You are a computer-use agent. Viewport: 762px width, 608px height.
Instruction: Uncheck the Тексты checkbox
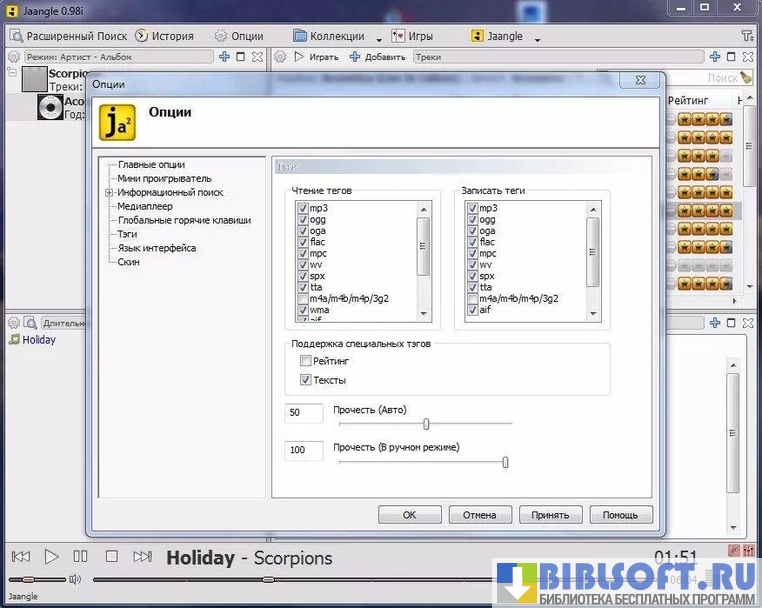pos(306,381)
